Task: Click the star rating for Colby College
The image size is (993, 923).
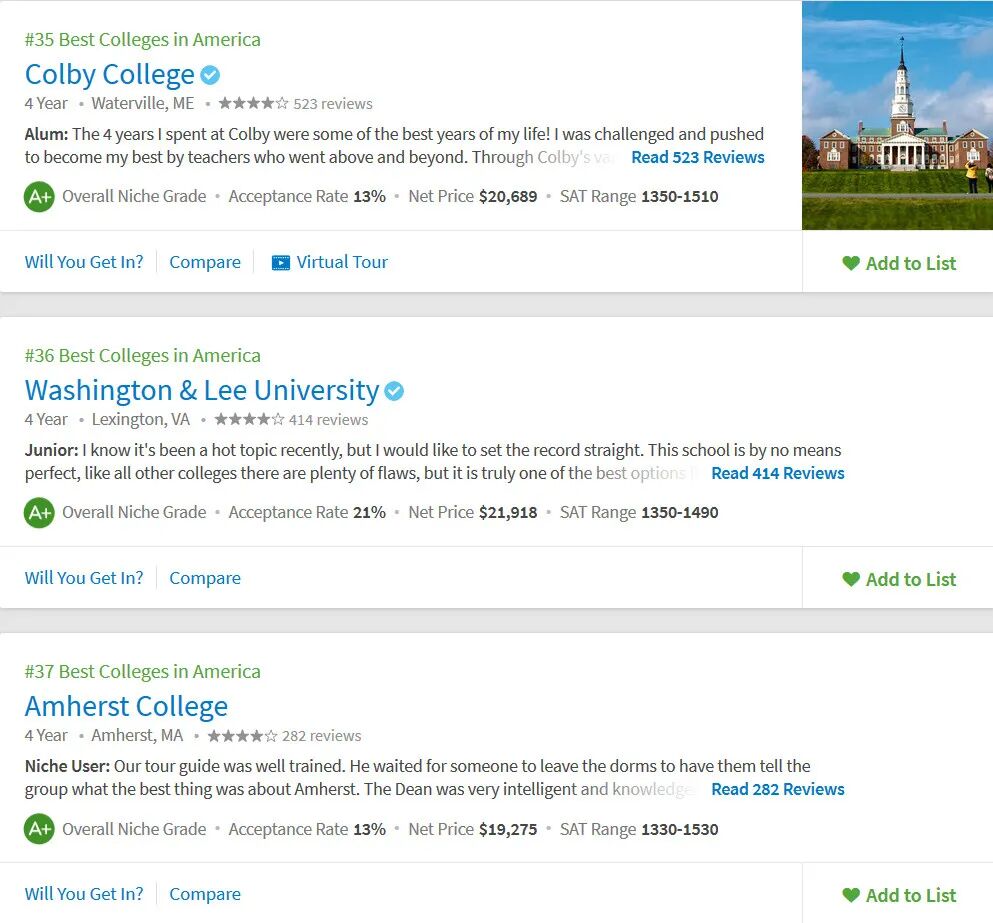Action: coord(253,103)
